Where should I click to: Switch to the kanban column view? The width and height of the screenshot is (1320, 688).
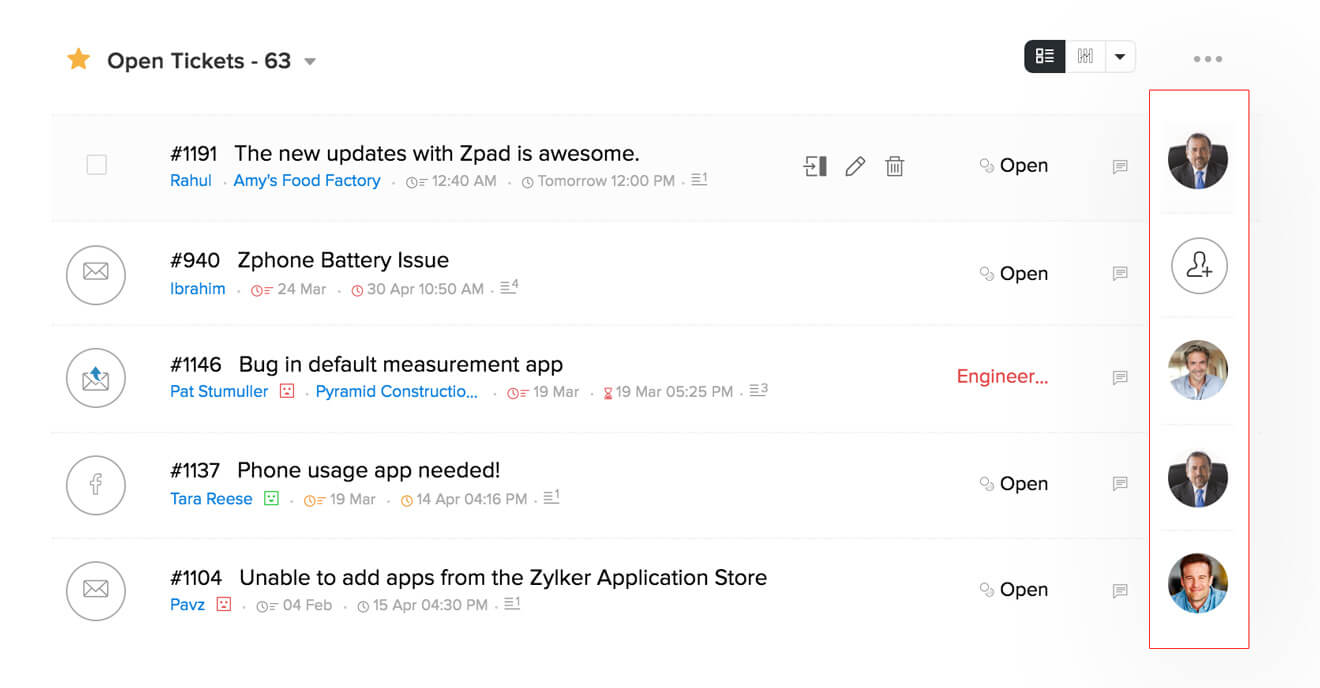pos(1085,57)
